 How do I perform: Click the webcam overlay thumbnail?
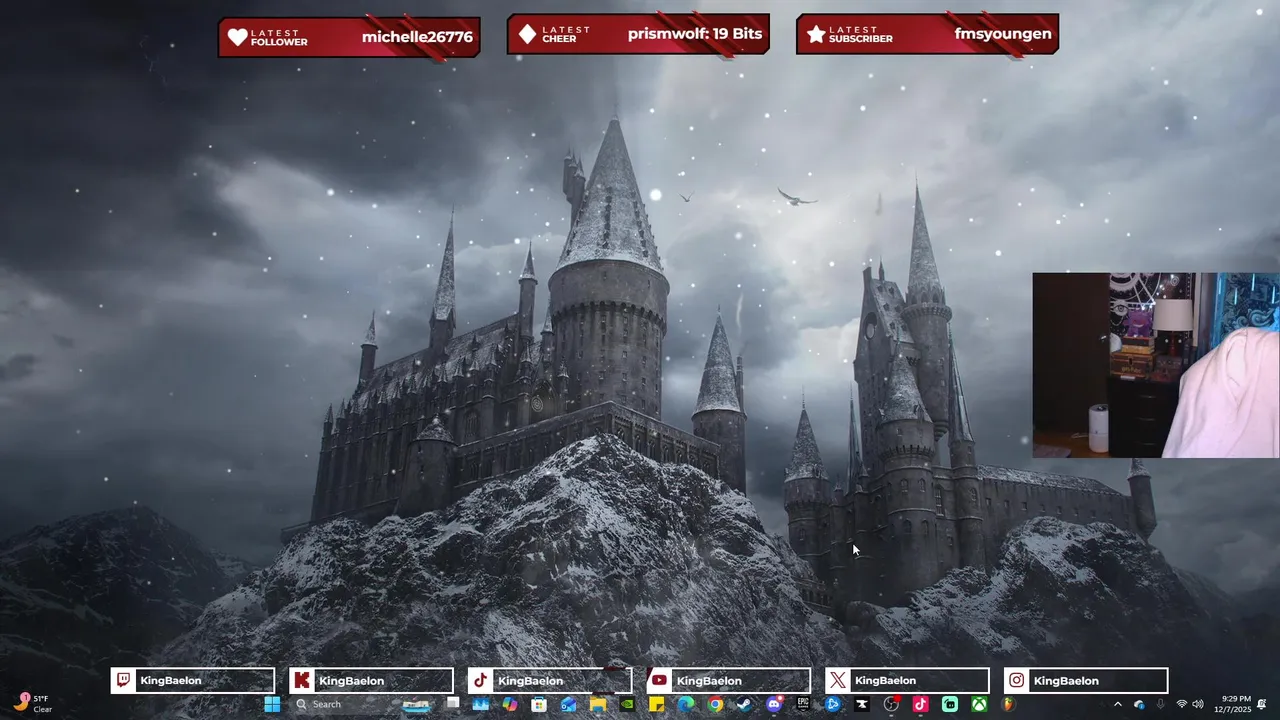[1156, 365]
